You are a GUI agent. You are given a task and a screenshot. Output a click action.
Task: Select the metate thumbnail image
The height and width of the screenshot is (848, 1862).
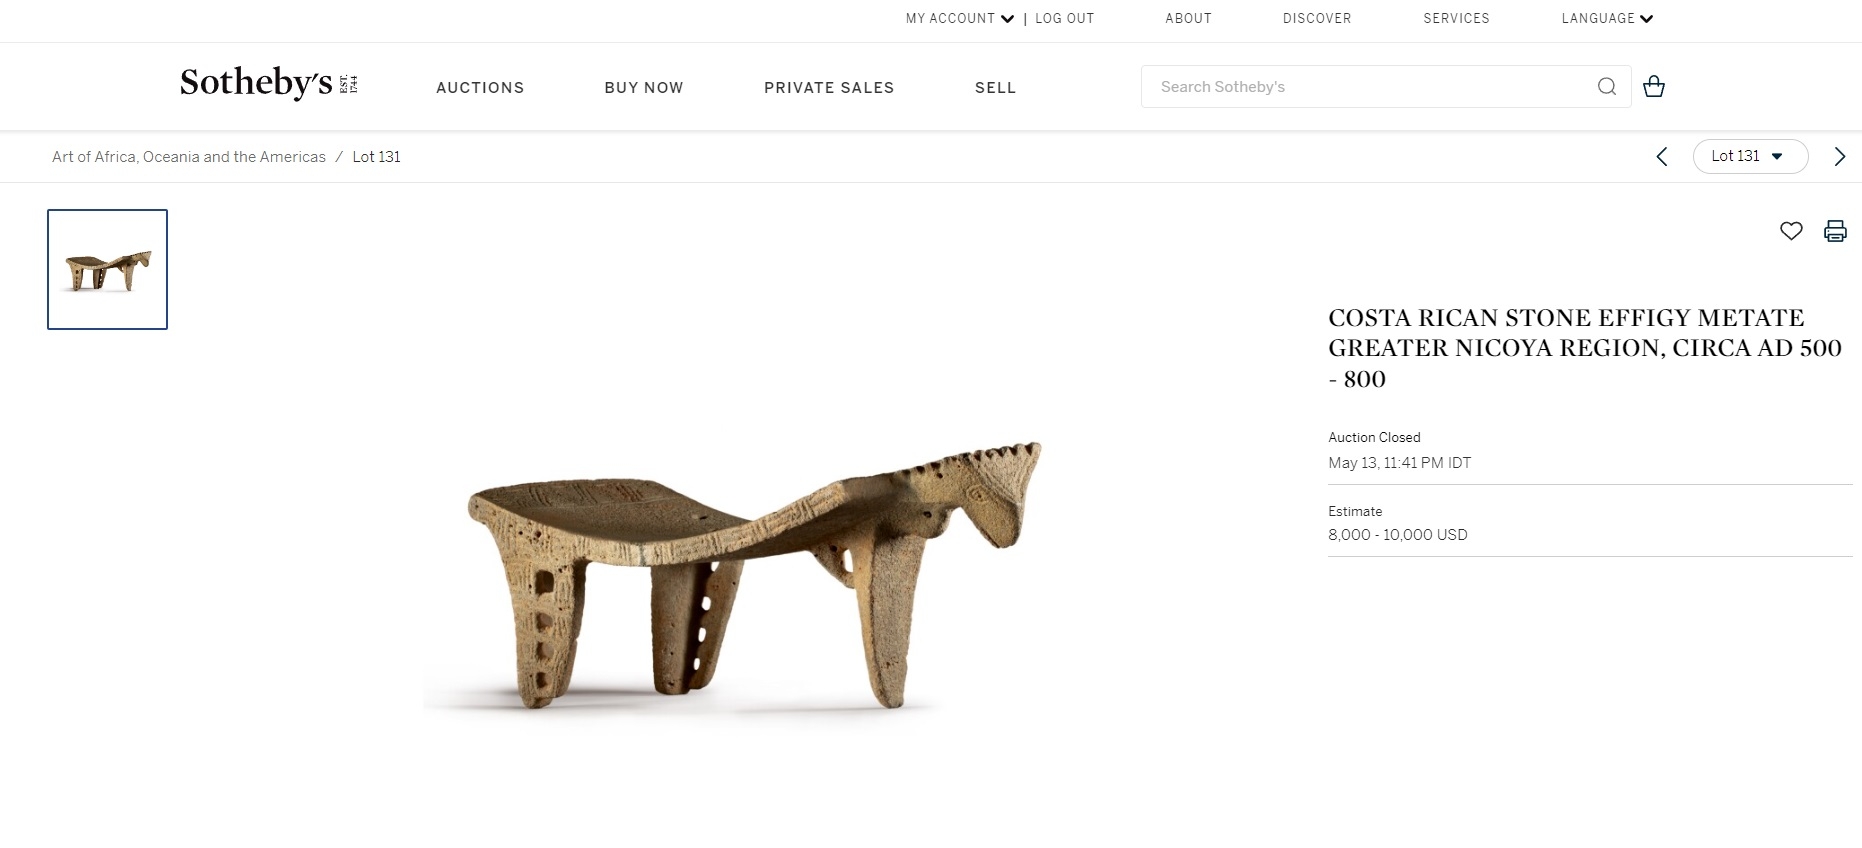tap(107, 269)
